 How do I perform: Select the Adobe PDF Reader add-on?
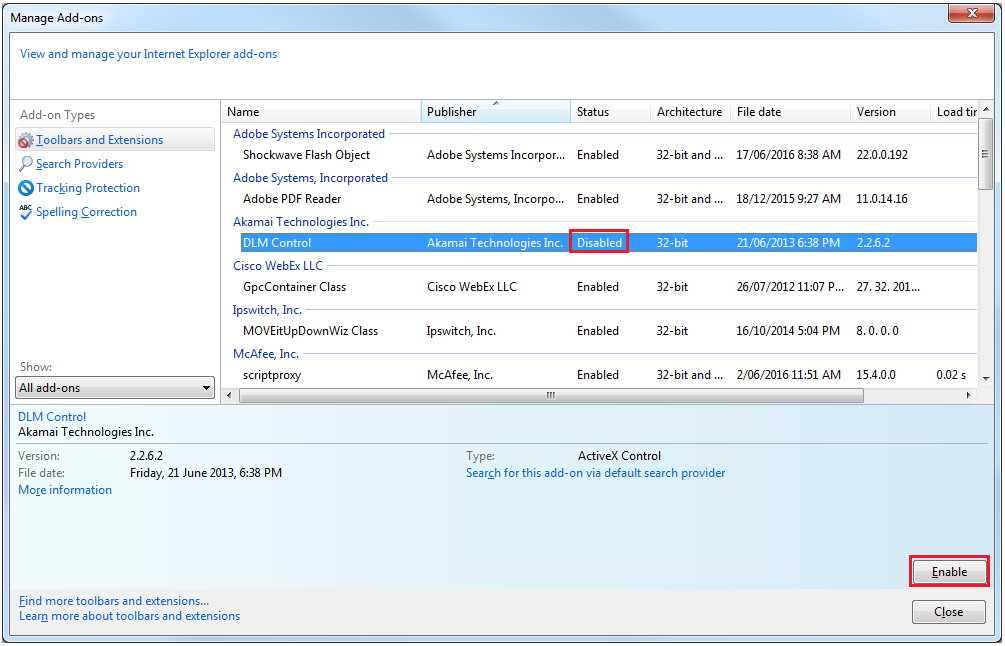tap(292, 199)
